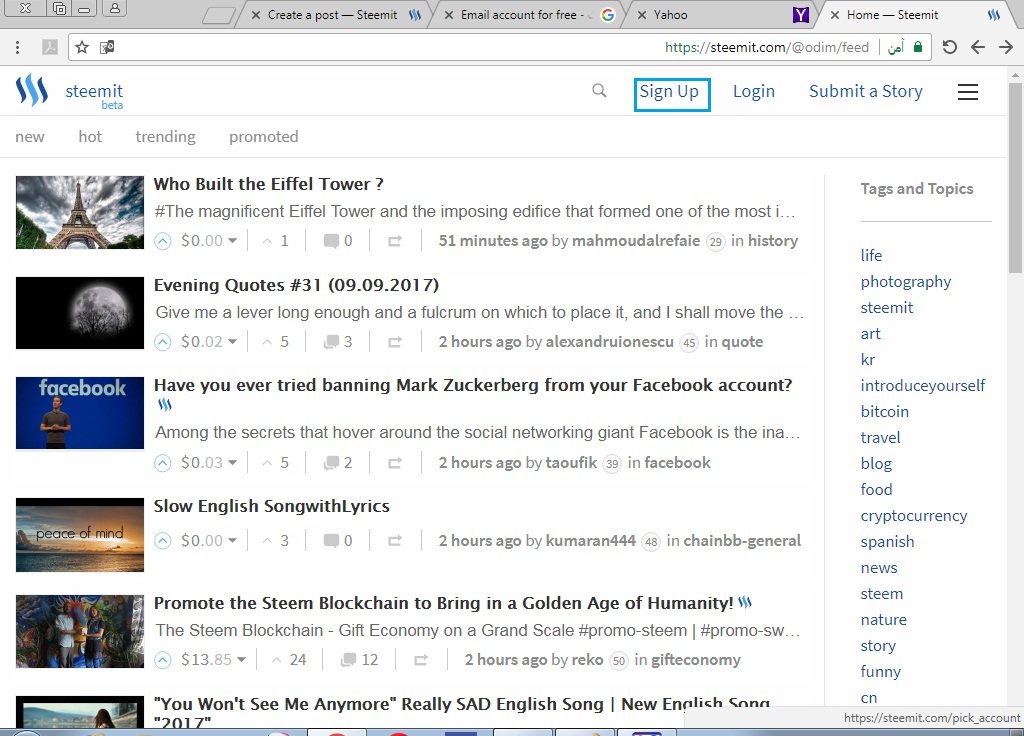The width and height of the screenshot is (1024, 736).
Task: Show the 1 vote on Eiffel post
Action: [x=275, y=241]
